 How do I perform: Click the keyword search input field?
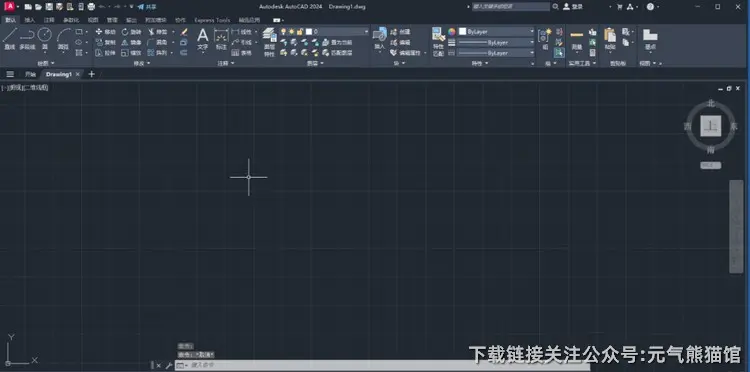[511, 7]
